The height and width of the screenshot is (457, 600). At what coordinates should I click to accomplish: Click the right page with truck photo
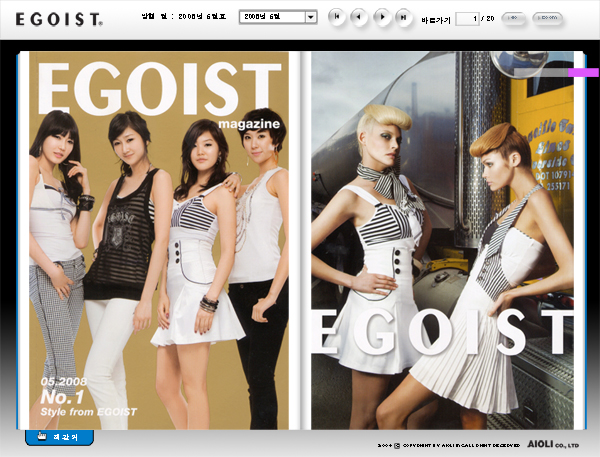coord(442,240)
